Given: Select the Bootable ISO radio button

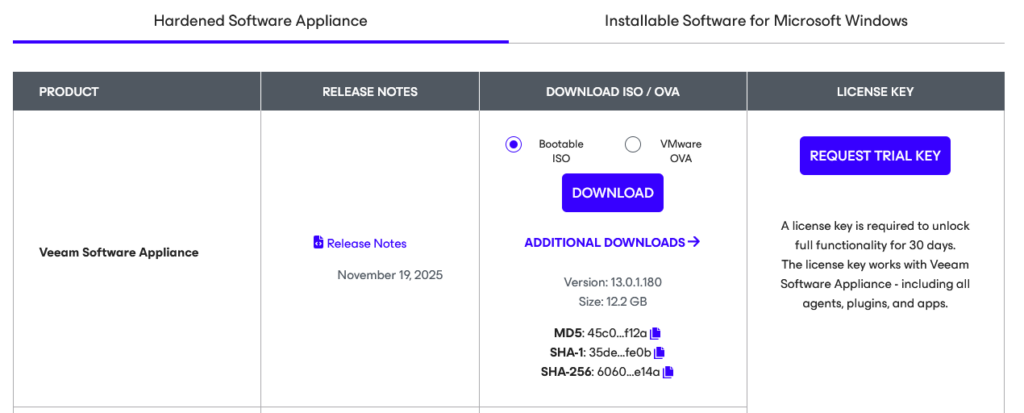Looking at the screenshot, I should coord(514,144).
